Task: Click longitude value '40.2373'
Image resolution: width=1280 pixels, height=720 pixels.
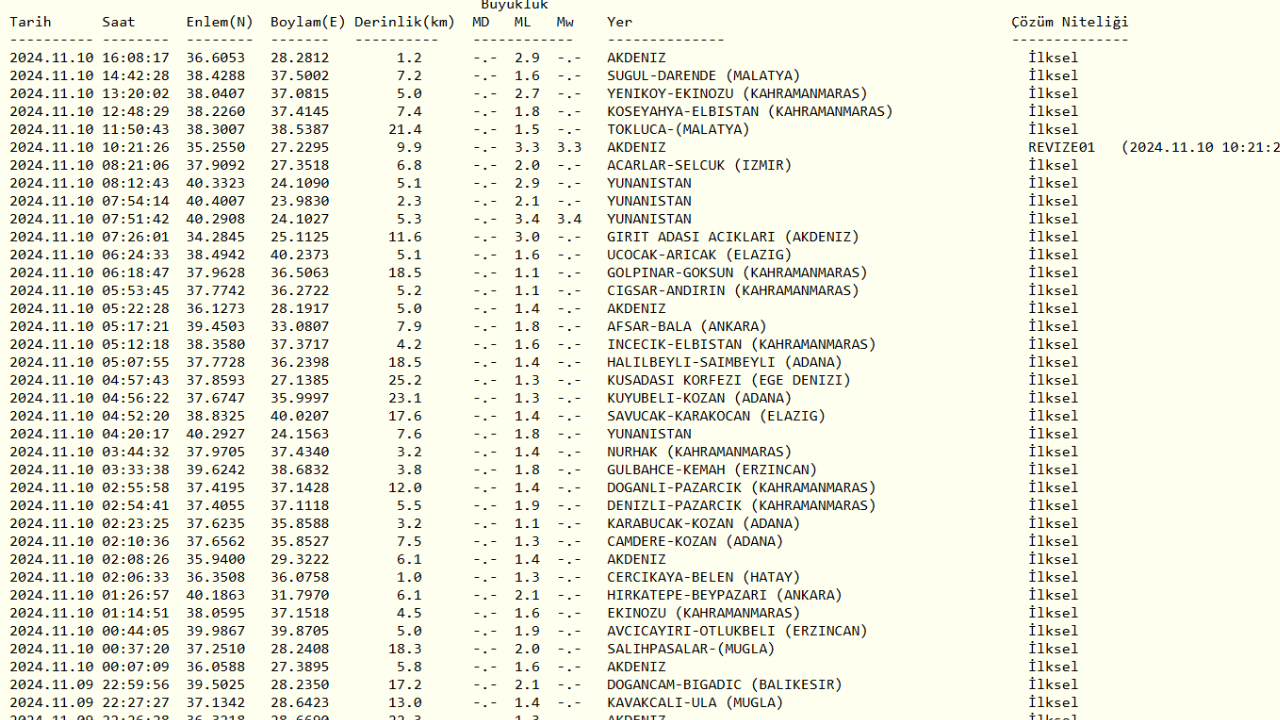Action: pyautogui.click(x=300, y=255)
